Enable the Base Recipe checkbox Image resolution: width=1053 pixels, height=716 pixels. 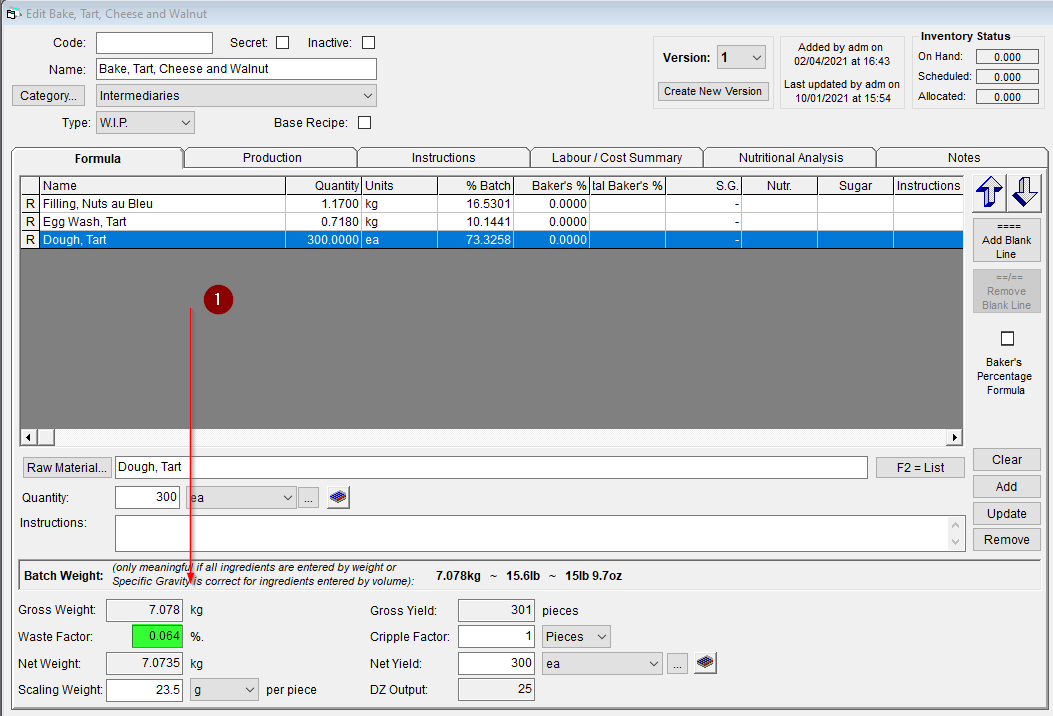pyautogui.click(x=365, y=123)
